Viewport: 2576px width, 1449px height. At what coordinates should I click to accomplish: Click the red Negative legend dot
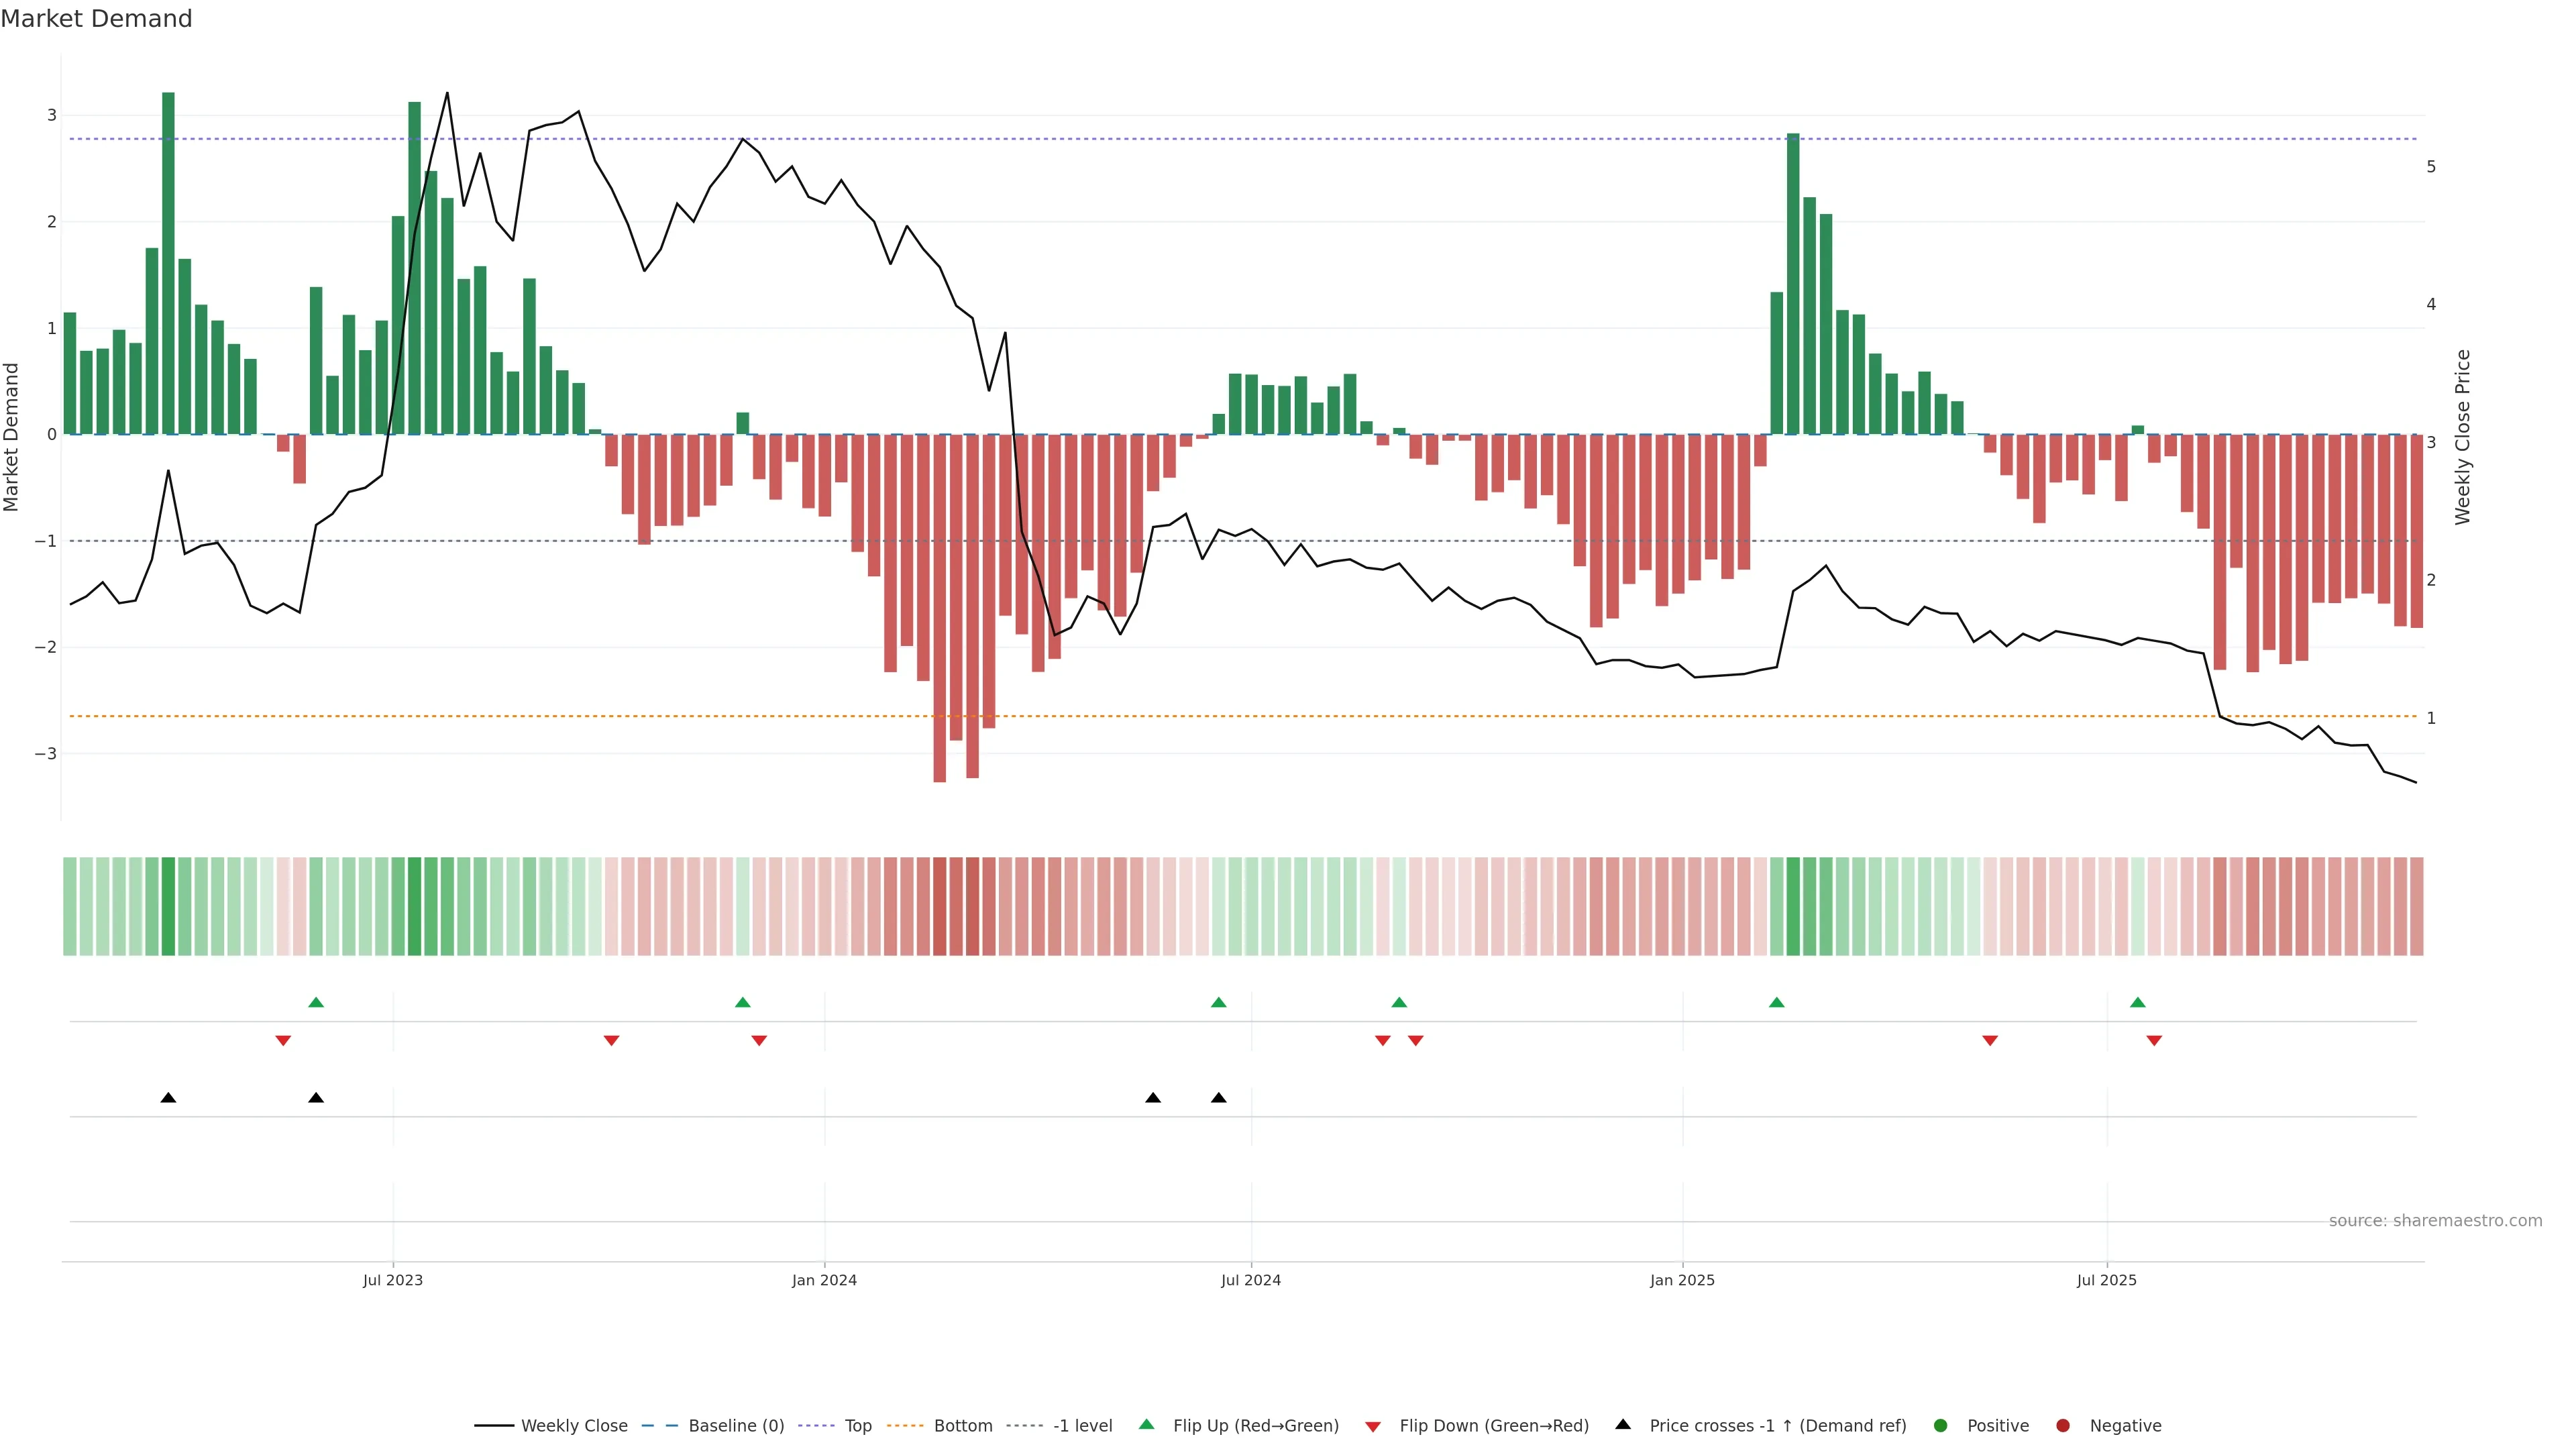pos(2063,1426)
